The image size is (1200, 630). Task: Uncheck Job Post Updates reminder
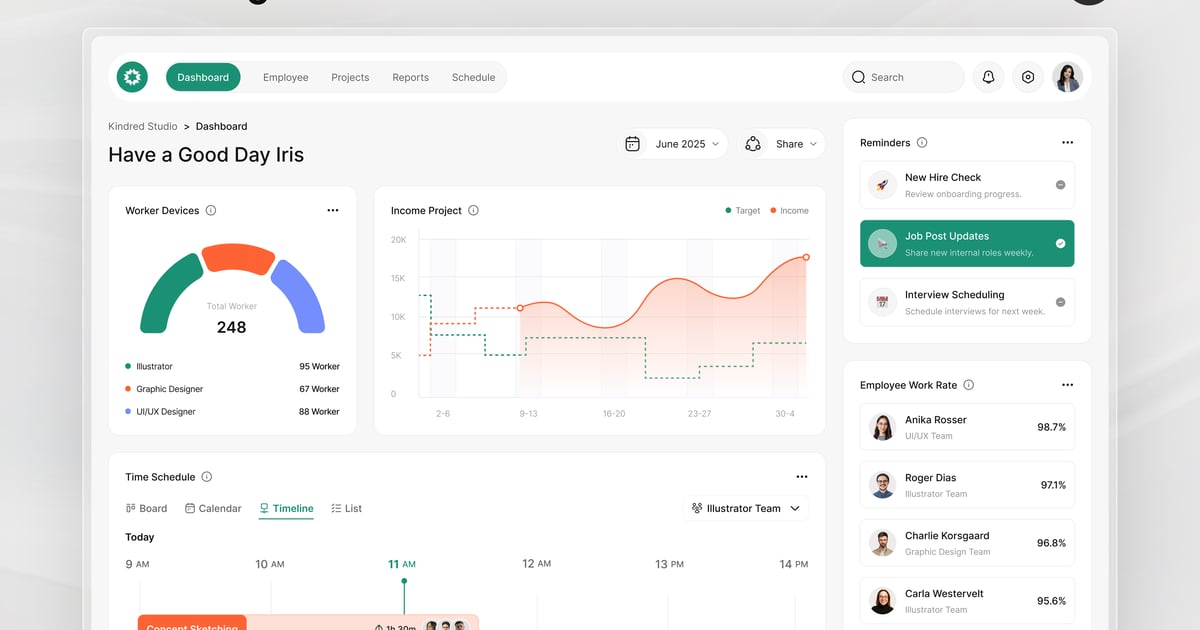click(1060, 243)
